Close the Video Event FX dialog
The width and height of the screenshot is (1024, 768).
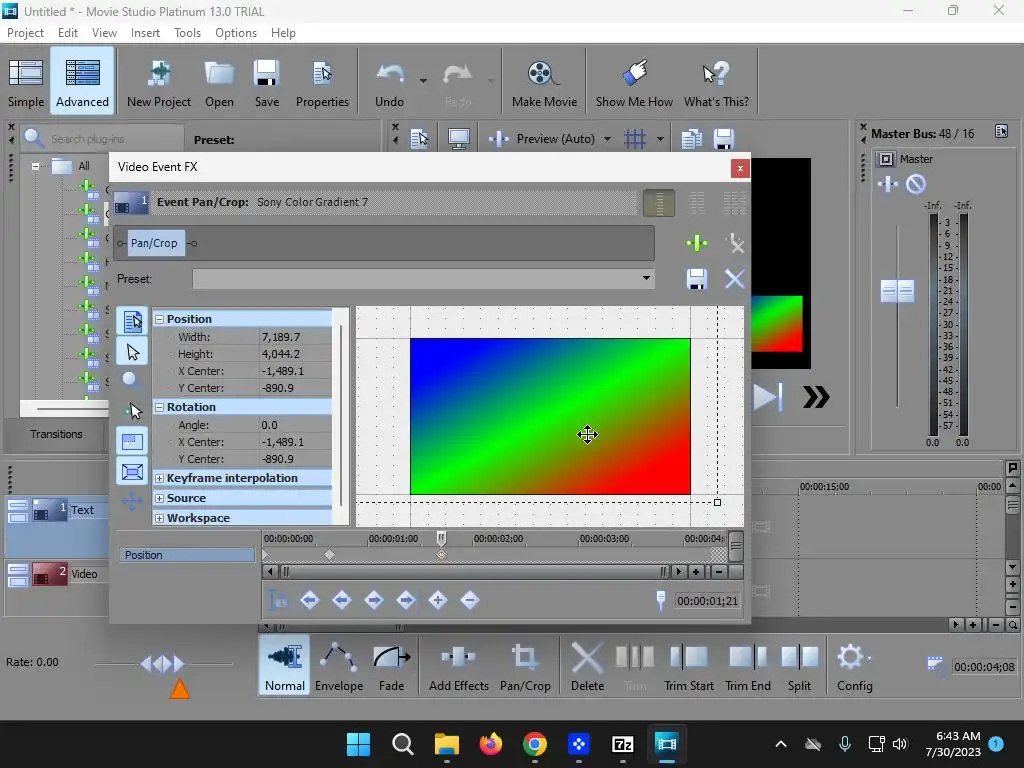(x=740, y=168)
